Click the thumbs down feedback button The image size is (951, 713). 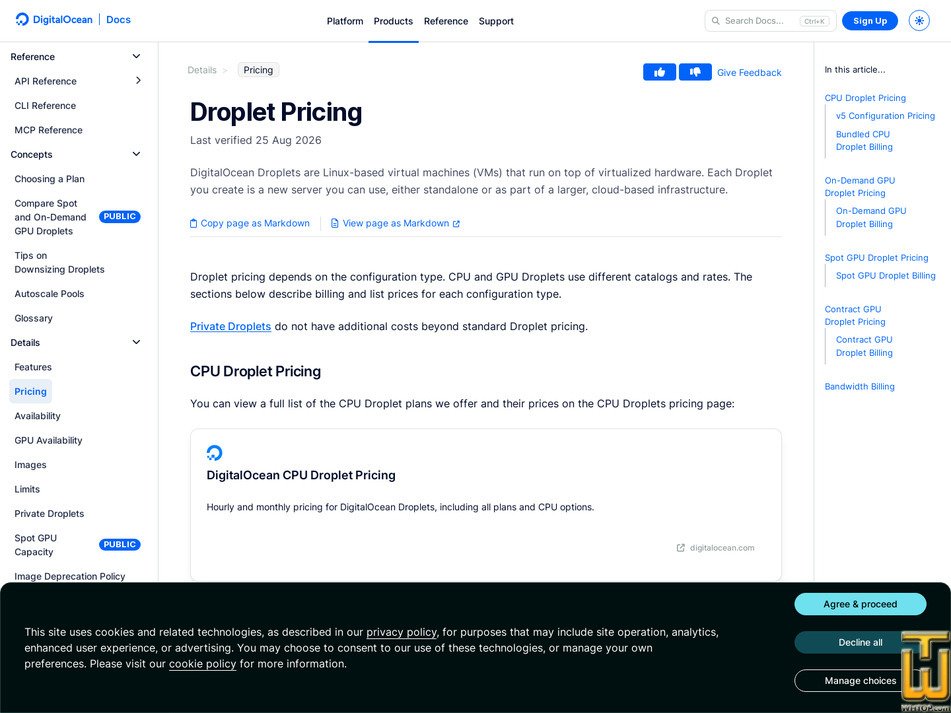click(x=695, y=72)
